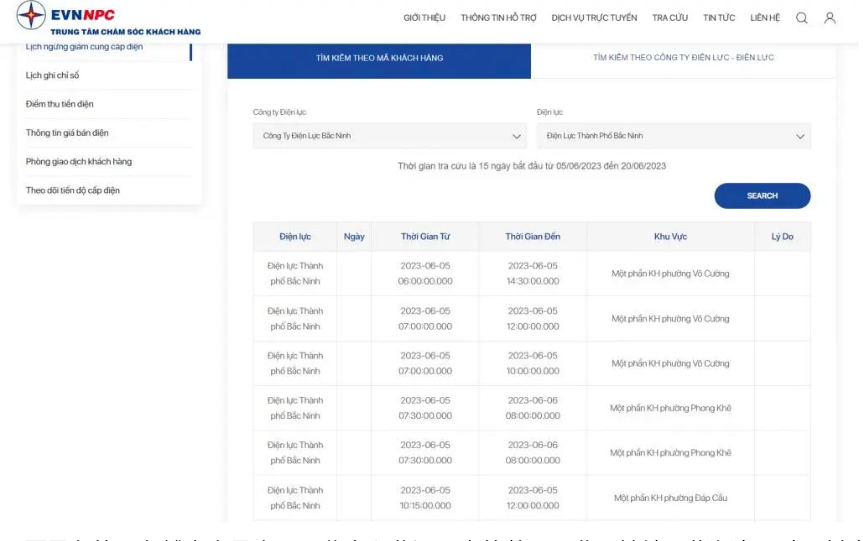Open the Thông tin hỗ trợ menu
Image resolution: width=863 pixels, height=541 pixels.
pyautogui.click(x=498, y=18)
